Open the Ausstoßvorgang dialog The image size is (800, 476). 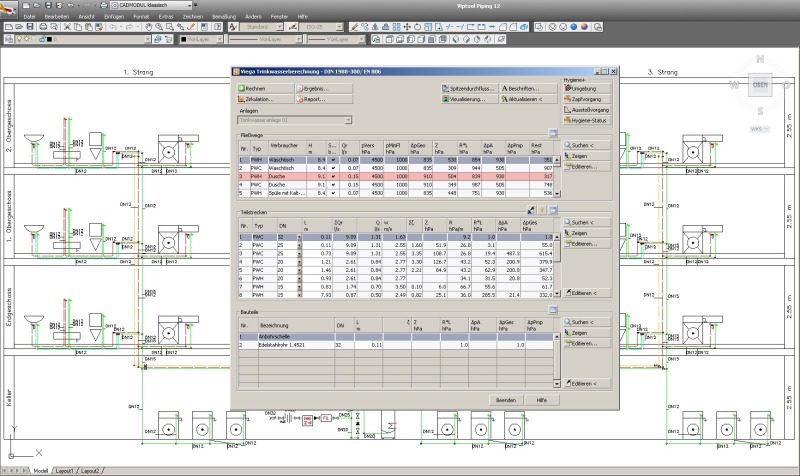coord(587,110)
